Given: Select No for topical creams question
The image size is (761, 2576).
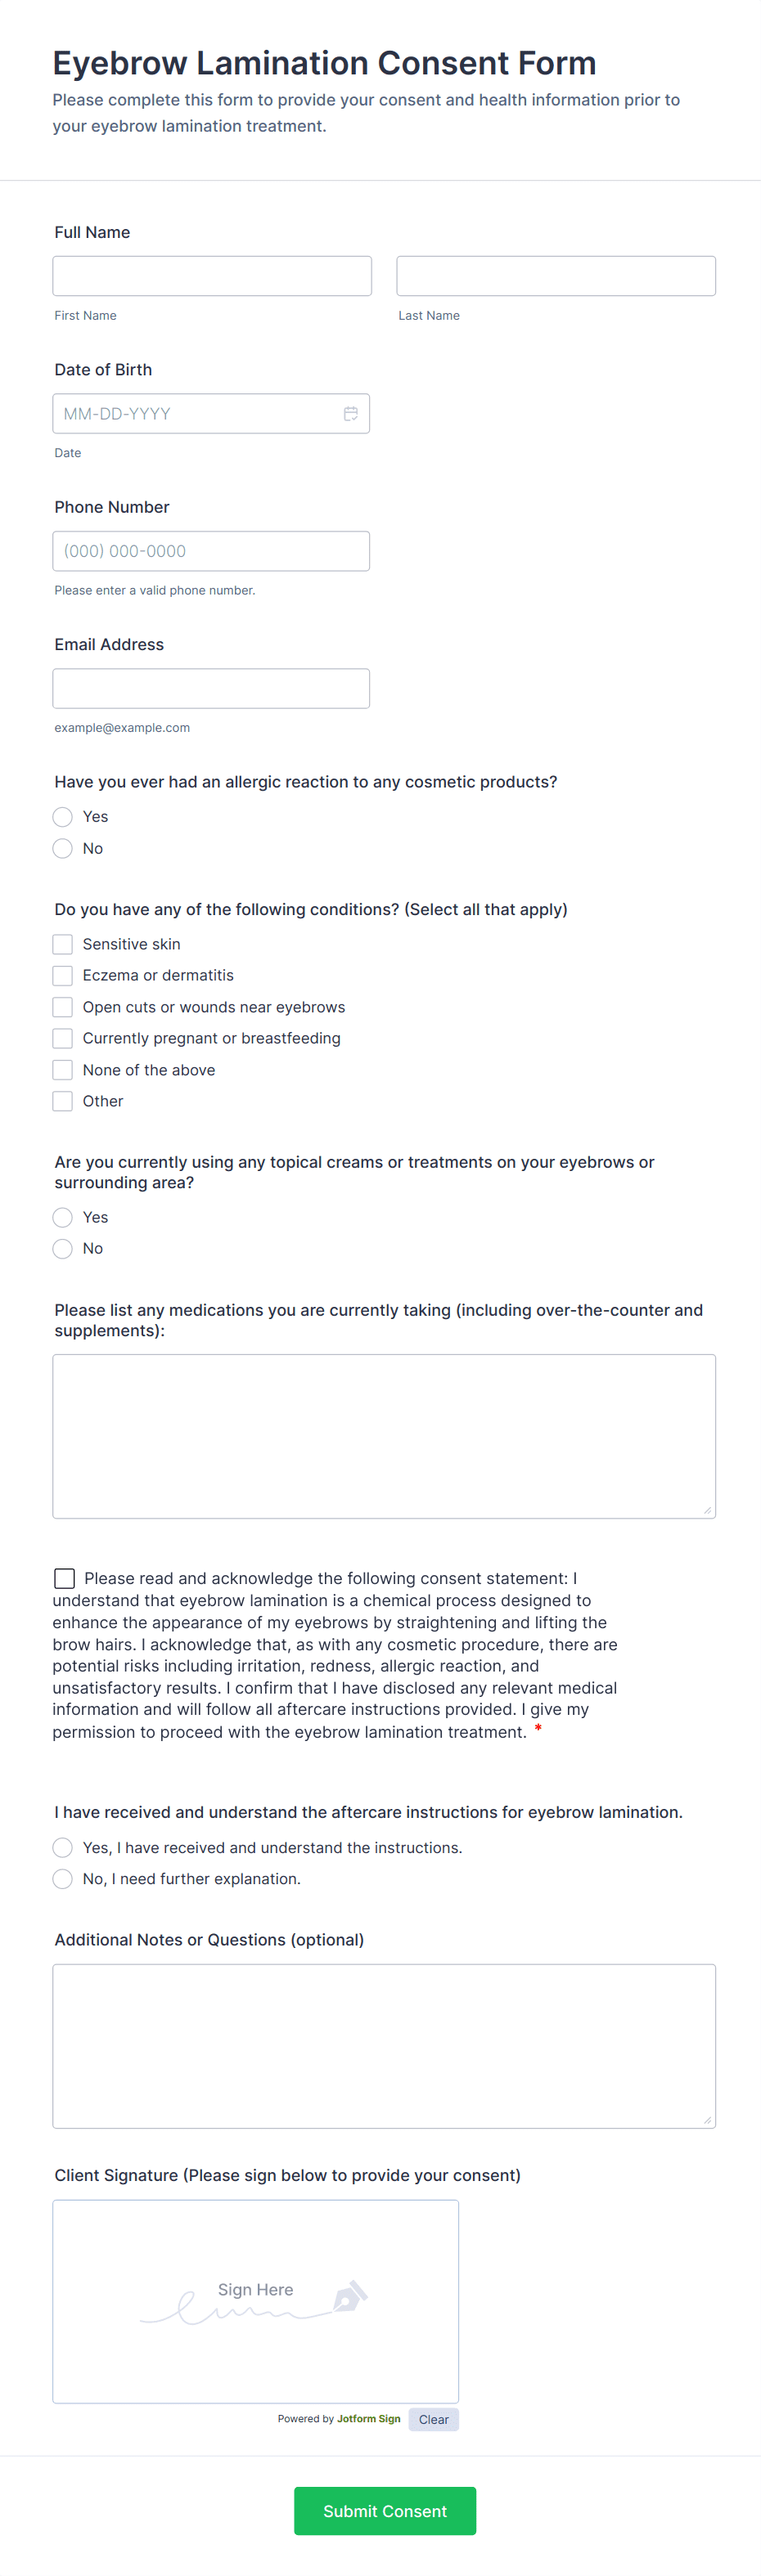Looking at the screenshot, I should [62, 1248].
